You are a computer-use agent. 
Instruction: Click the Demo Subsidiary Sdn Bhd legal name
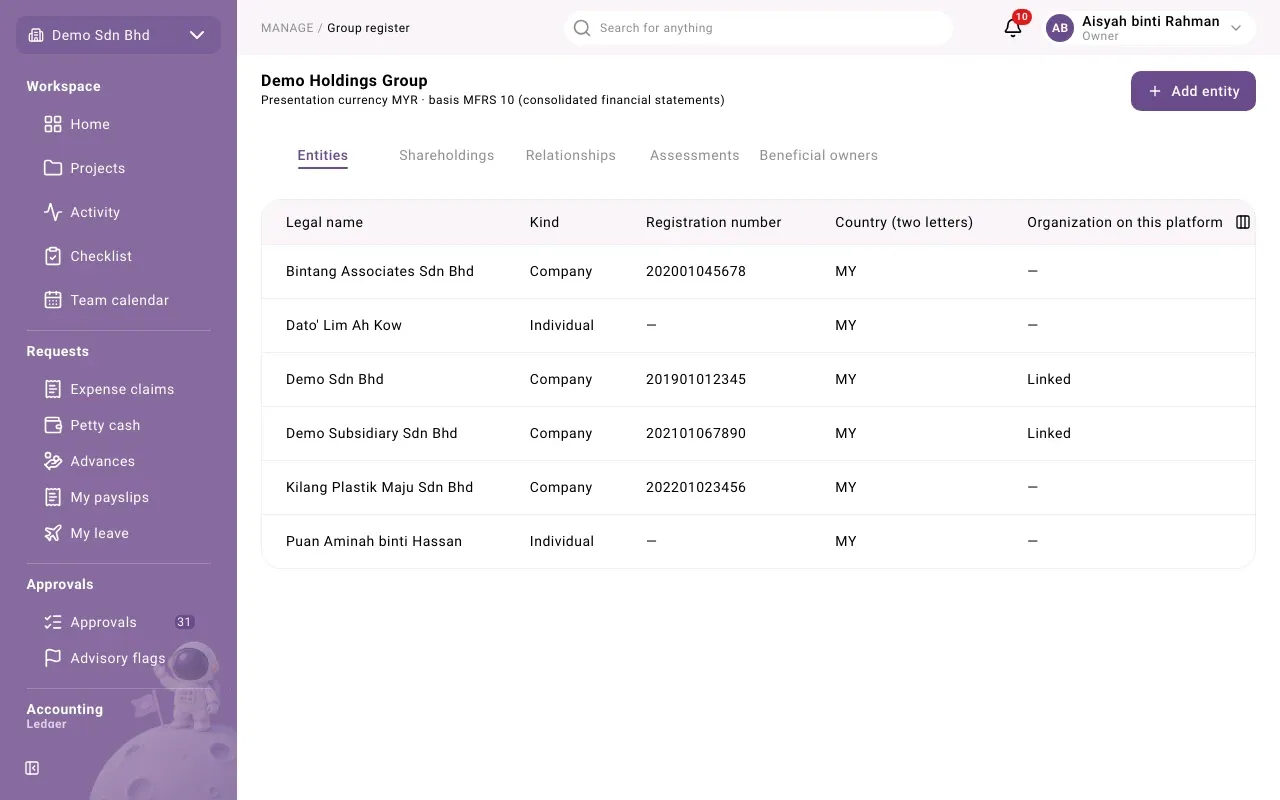click(x=372, y=433)
